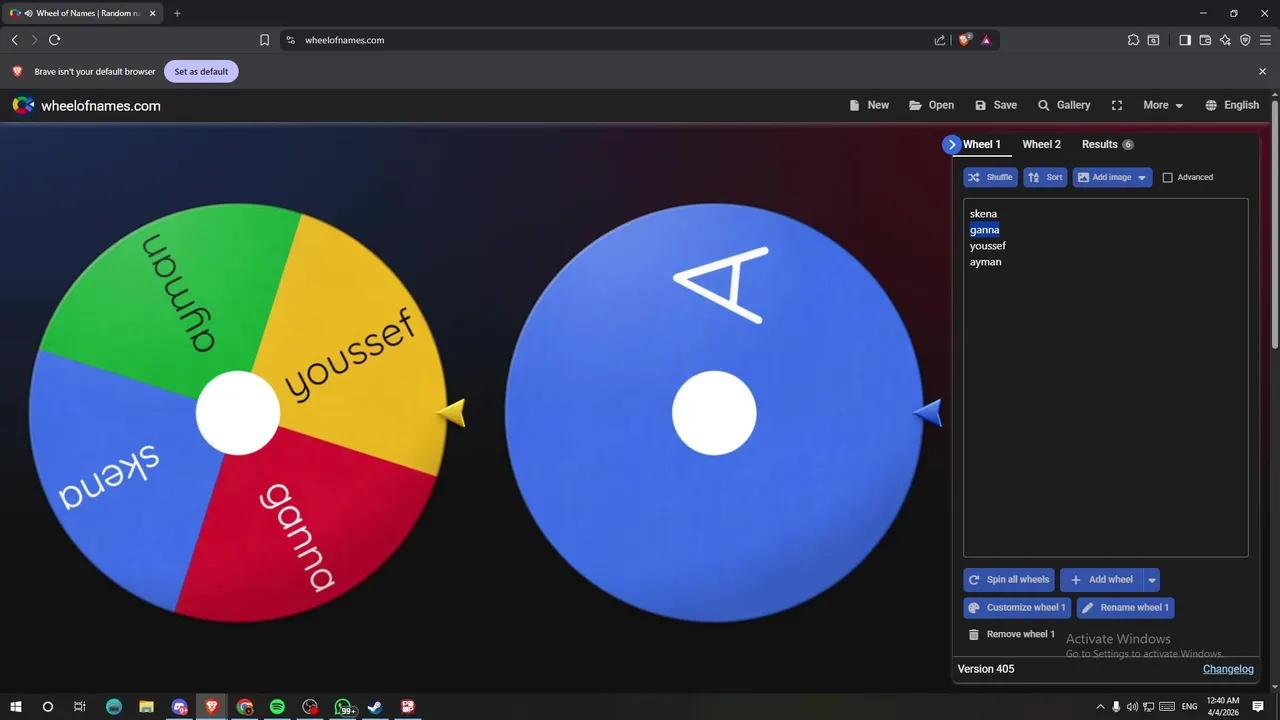Expand the Add wheel dropdown arrow
Viewport: 1280px width, 720px height.
tap(1152, 579)
